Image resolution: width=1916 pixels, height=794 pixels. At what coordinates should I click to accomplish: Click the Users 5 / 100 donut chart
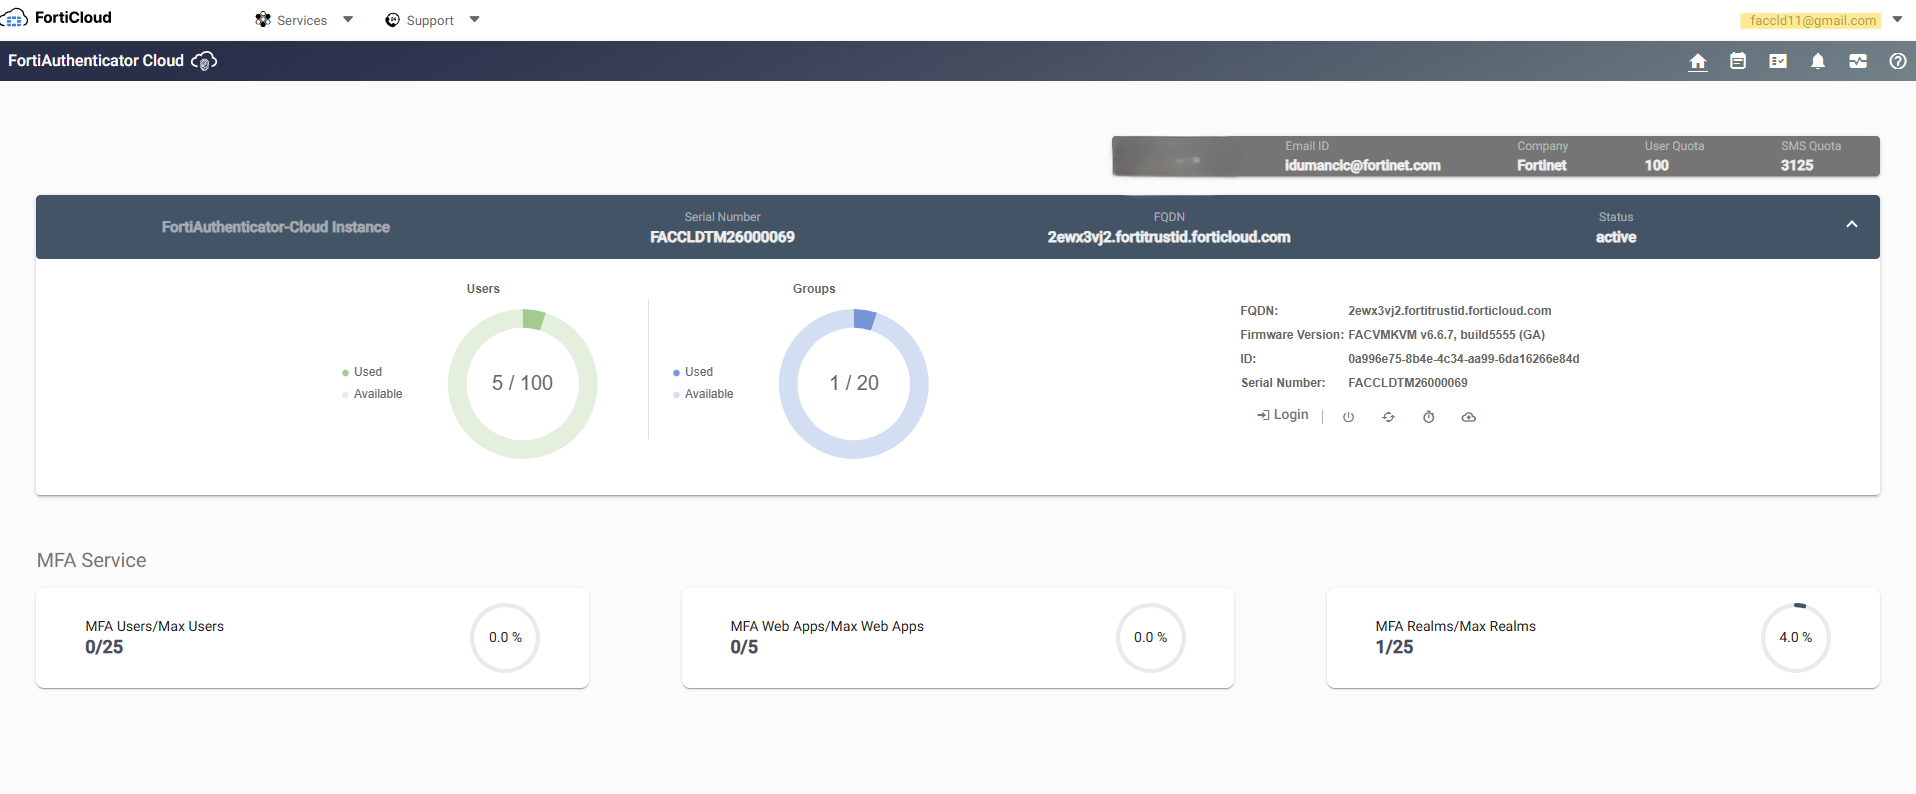(522, 383)
